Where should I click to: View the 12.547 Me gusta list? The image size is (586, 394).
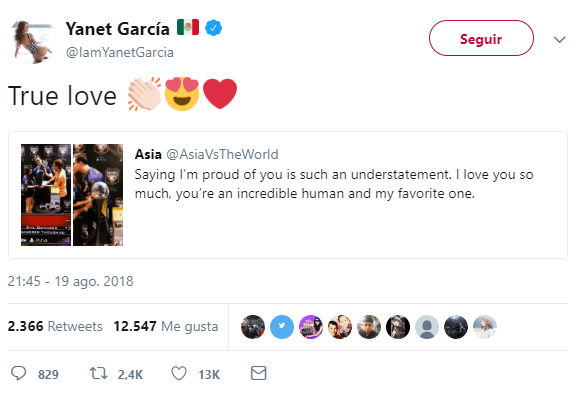[166, 326]
